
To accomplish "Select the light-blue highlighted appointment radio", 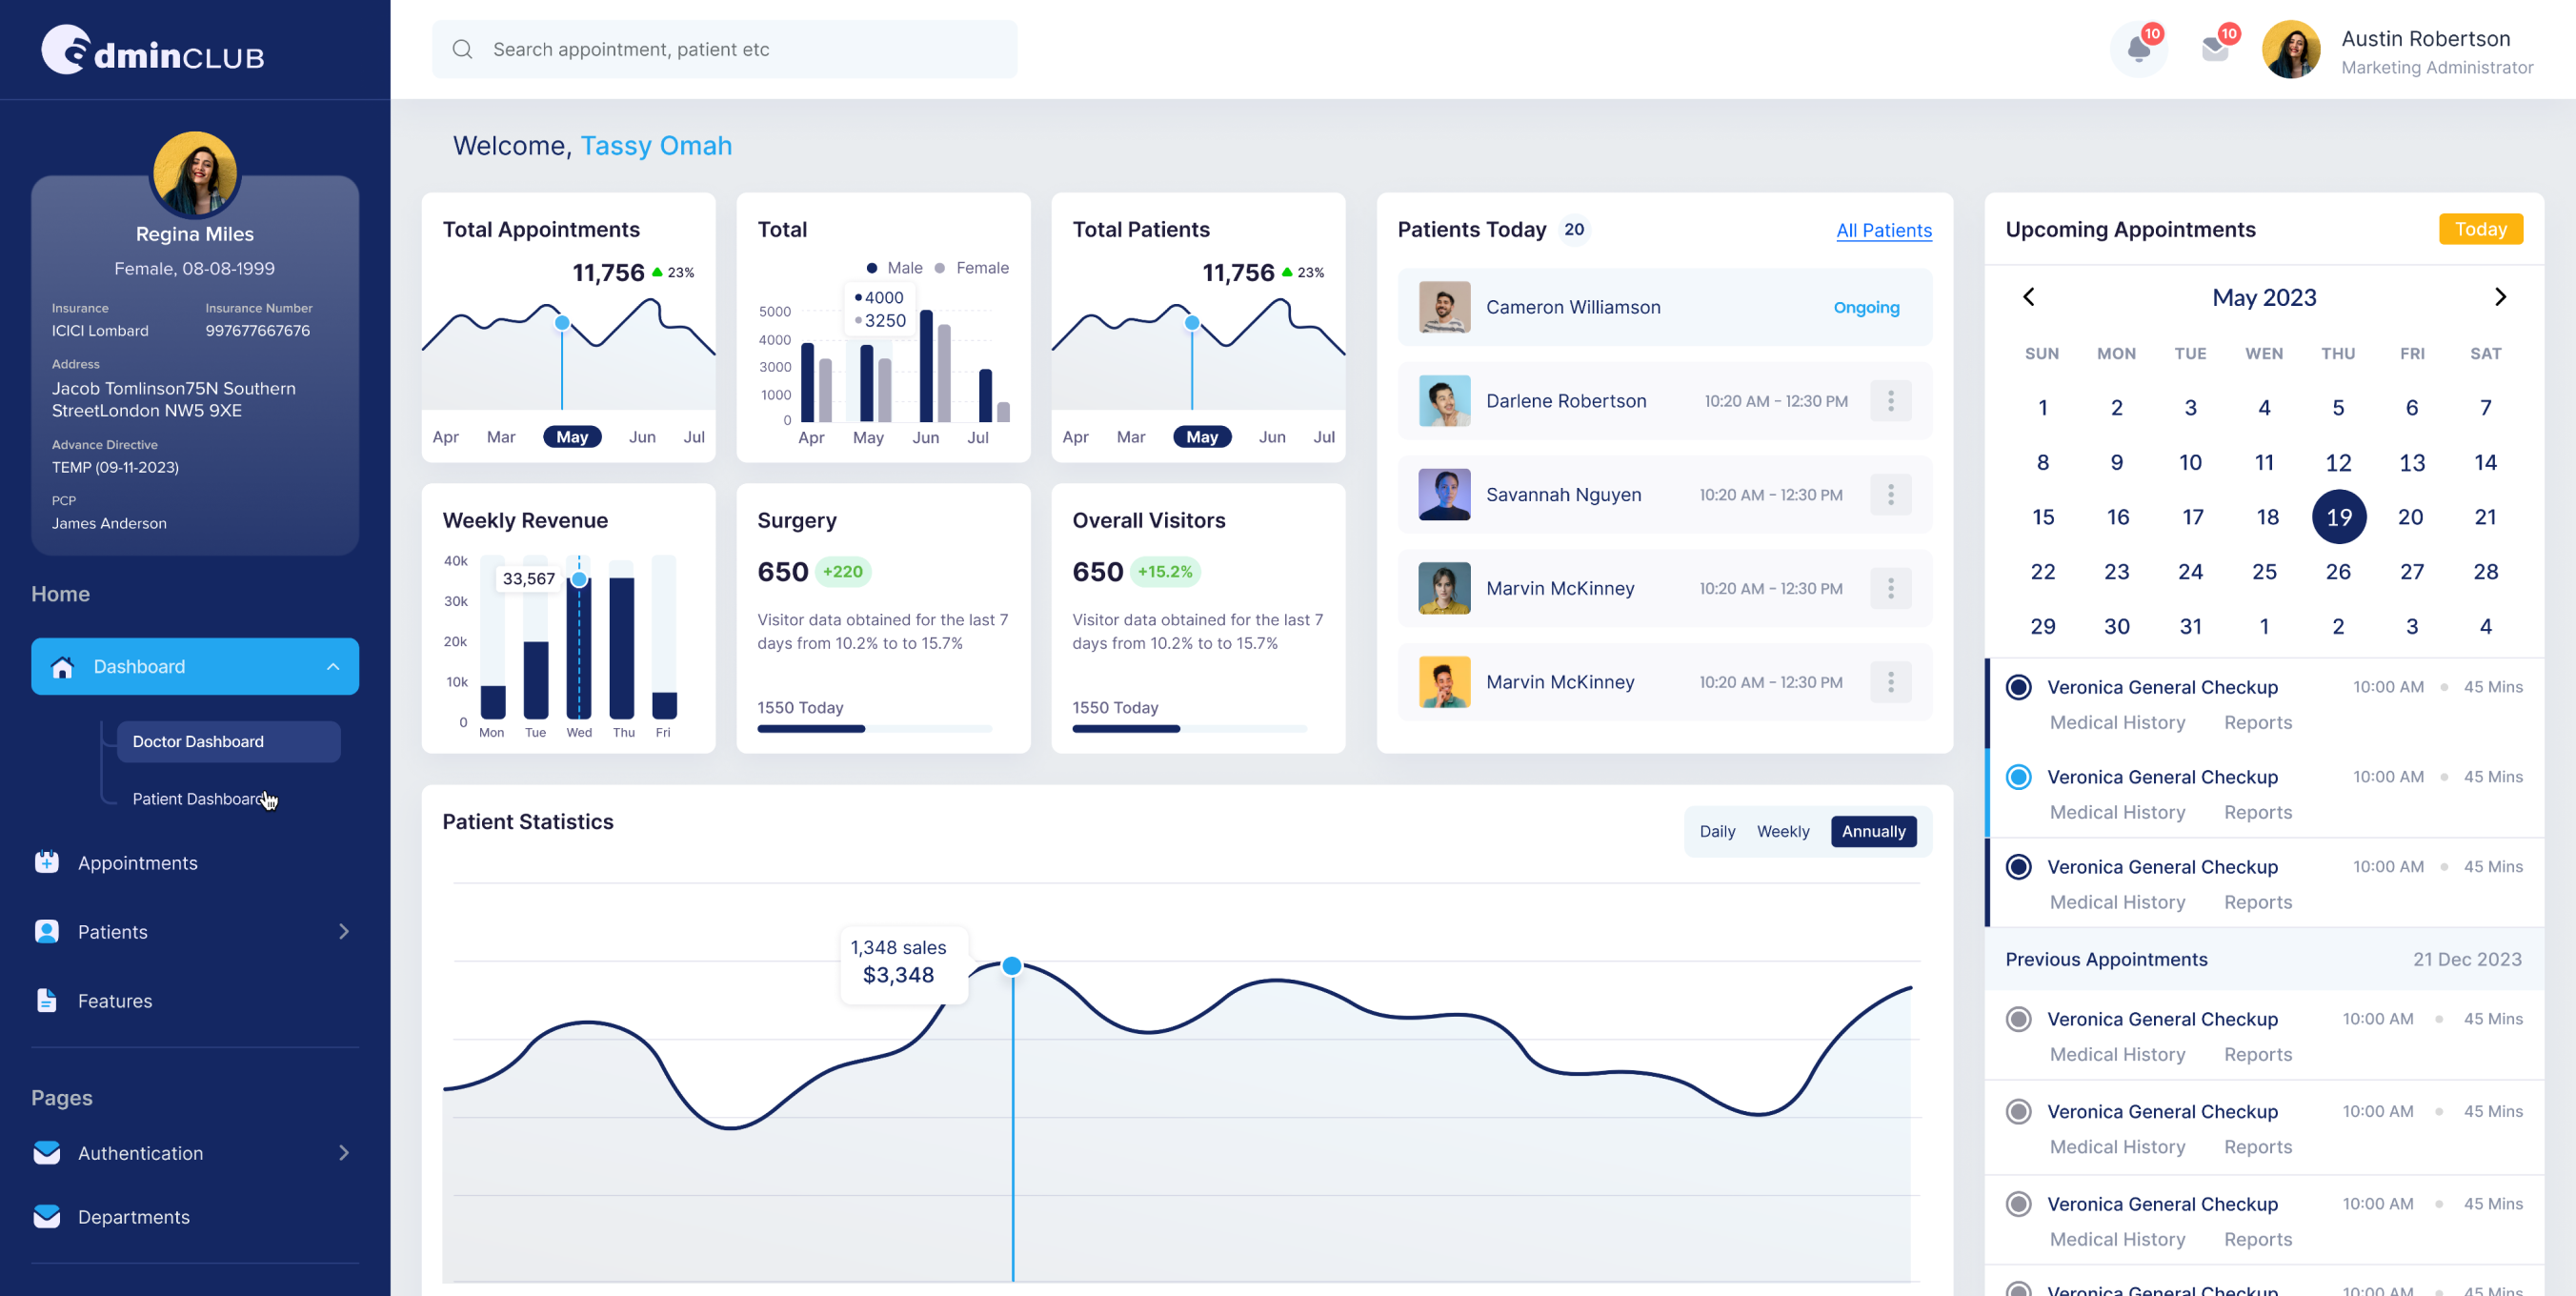I will [x=2019, y=777].
